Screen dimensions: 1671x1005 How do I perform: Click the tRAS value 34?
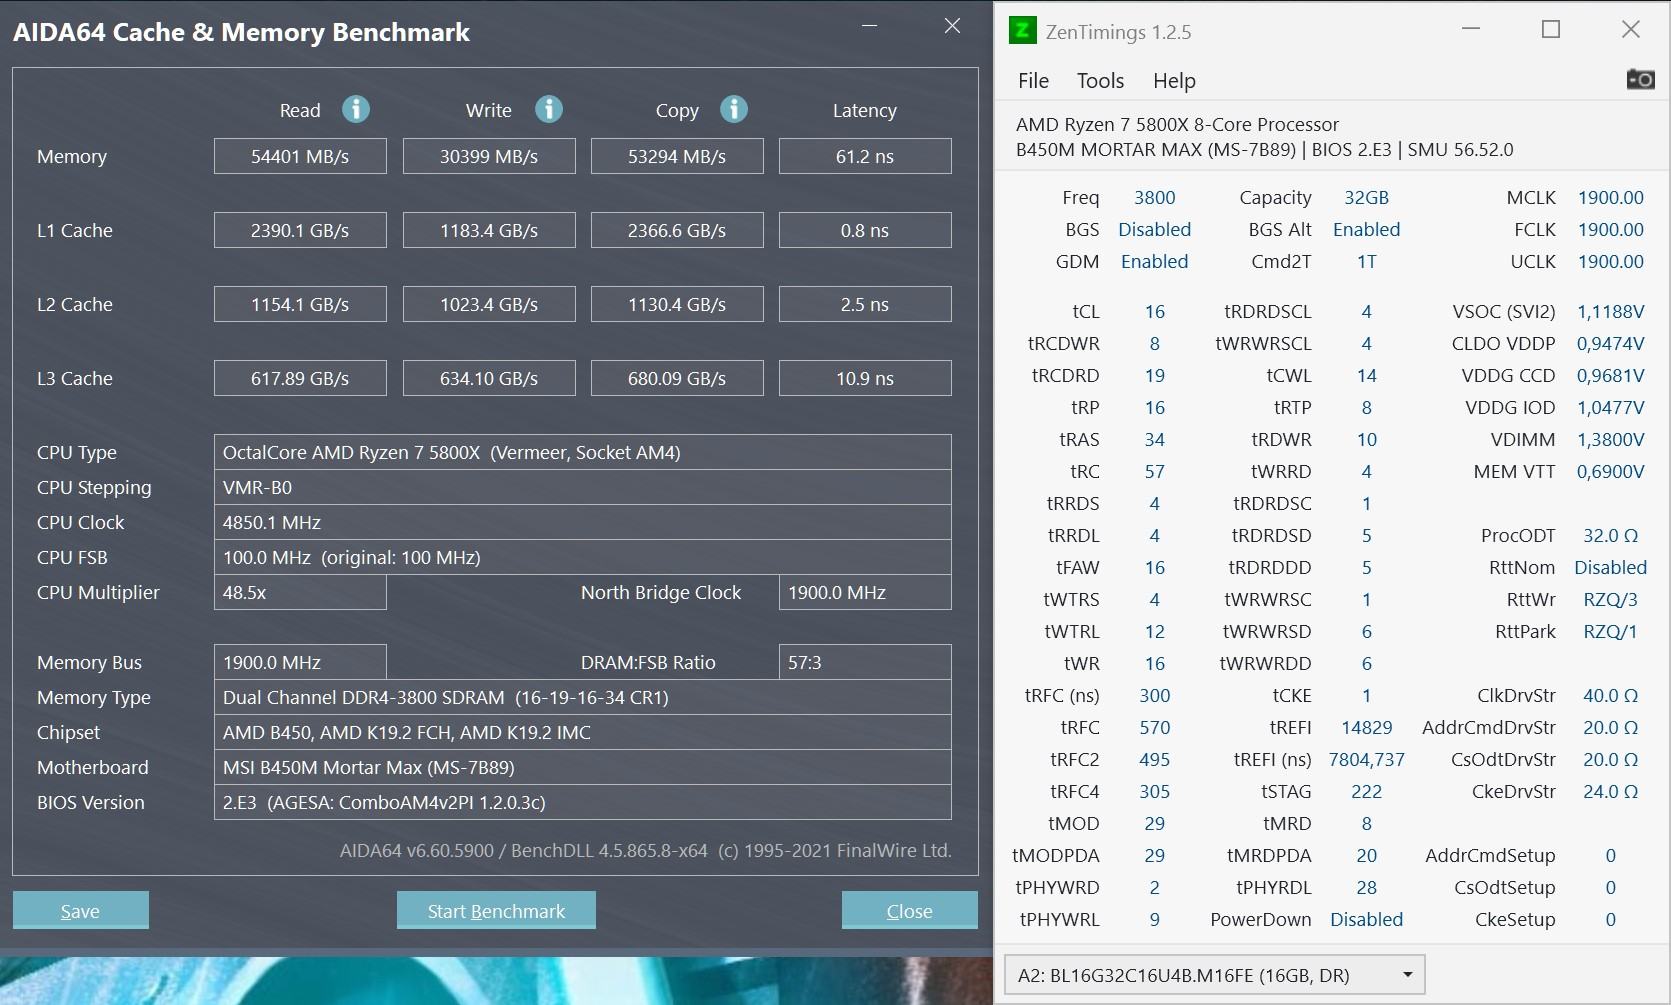pos(1154,439)
